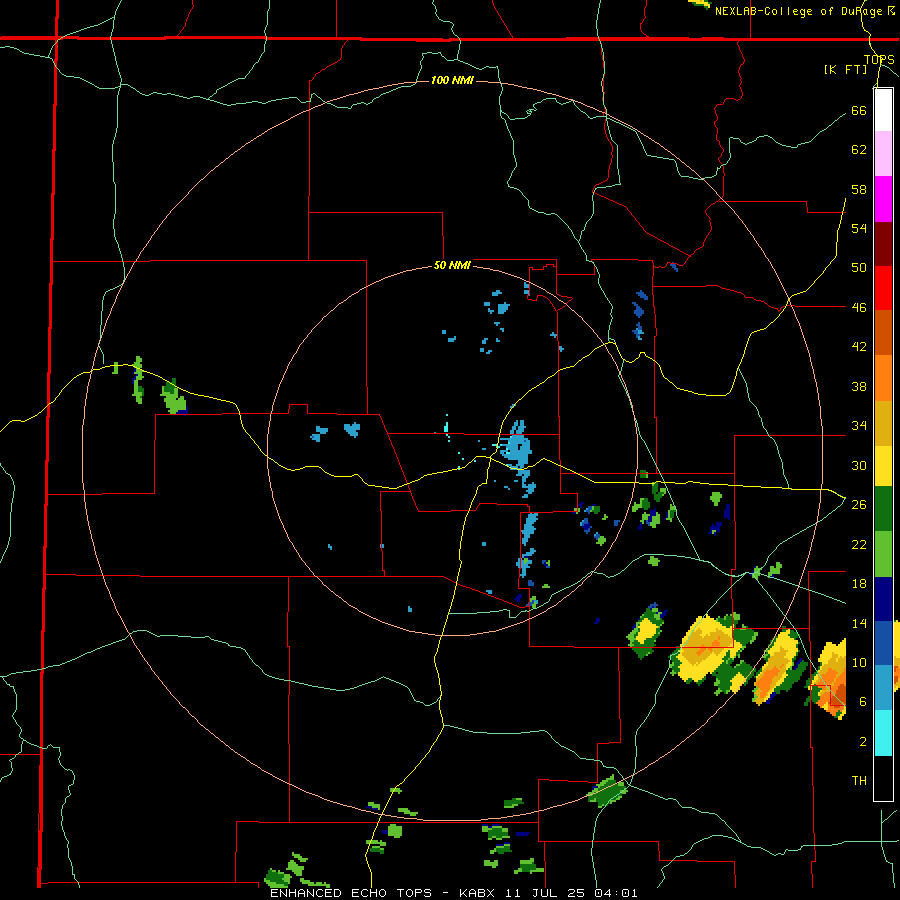
Task: Click the 'ENHANCED ECHO TOPS' product title
Action: point(351,893)
